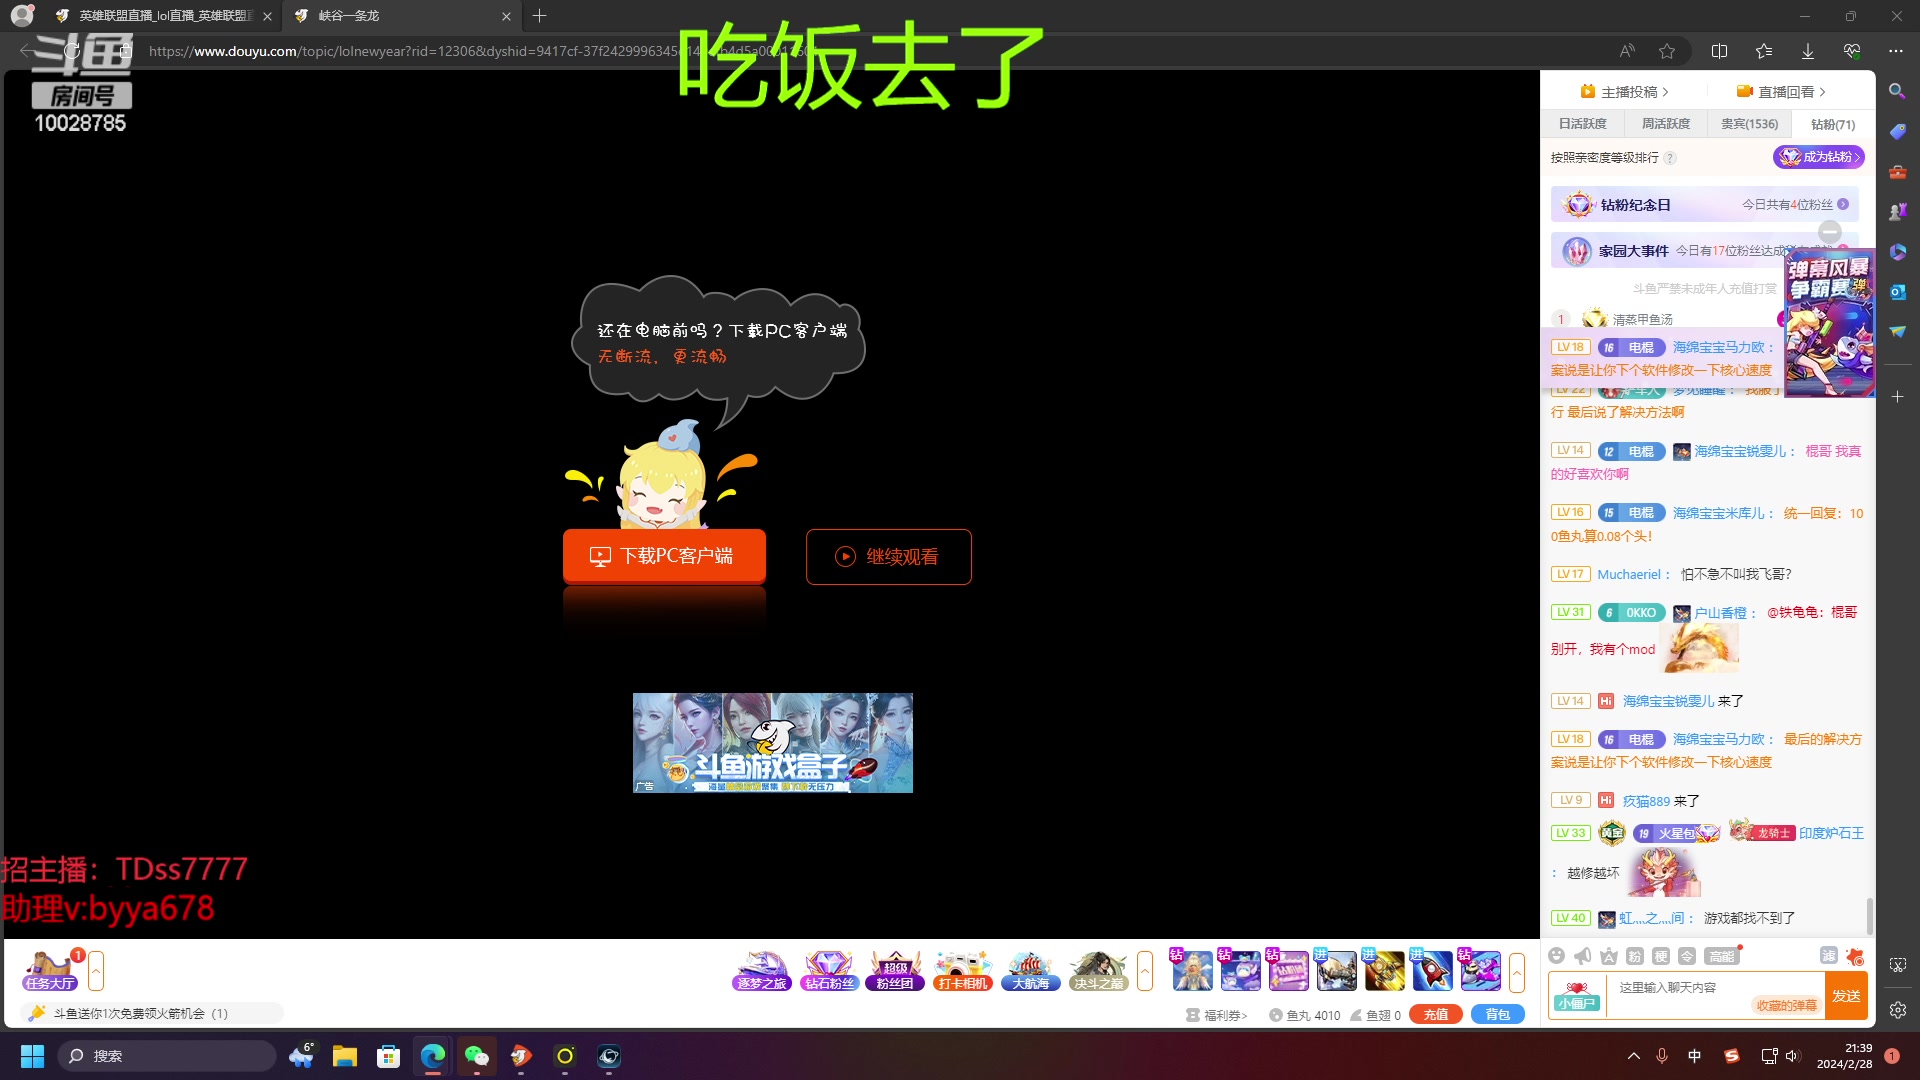Open the Edge sidebar shopping tag icon
This screenshot has height=1080, width=1920.
pos(1897,131)
